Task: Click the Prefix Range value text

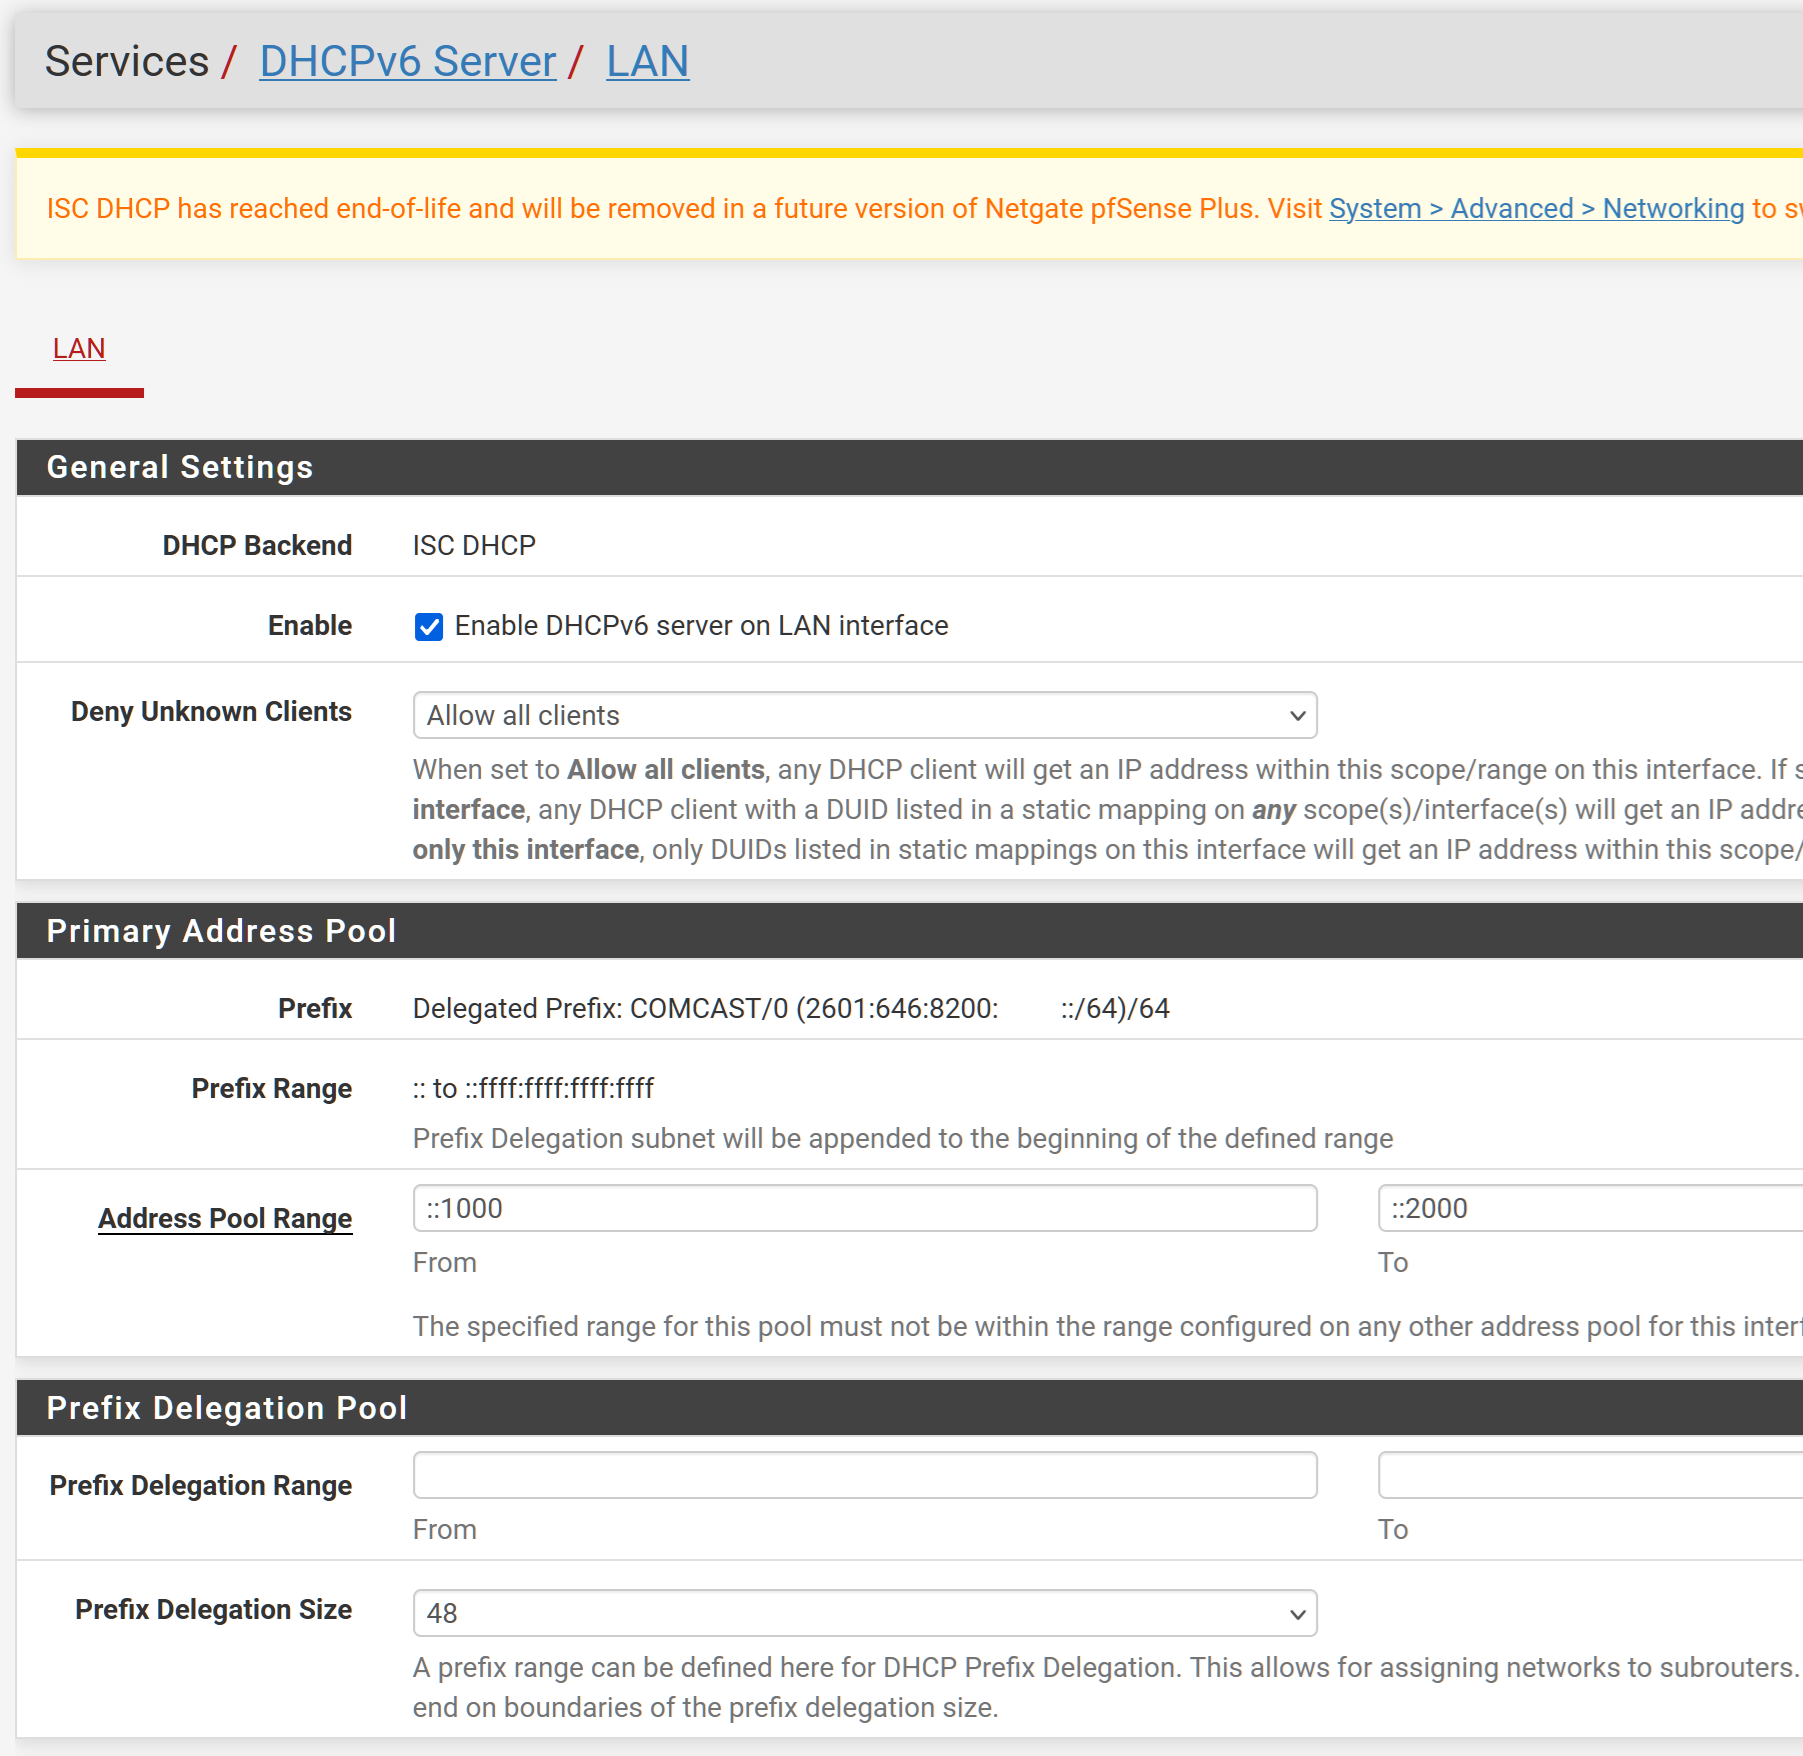Action: coord(533,1088)
